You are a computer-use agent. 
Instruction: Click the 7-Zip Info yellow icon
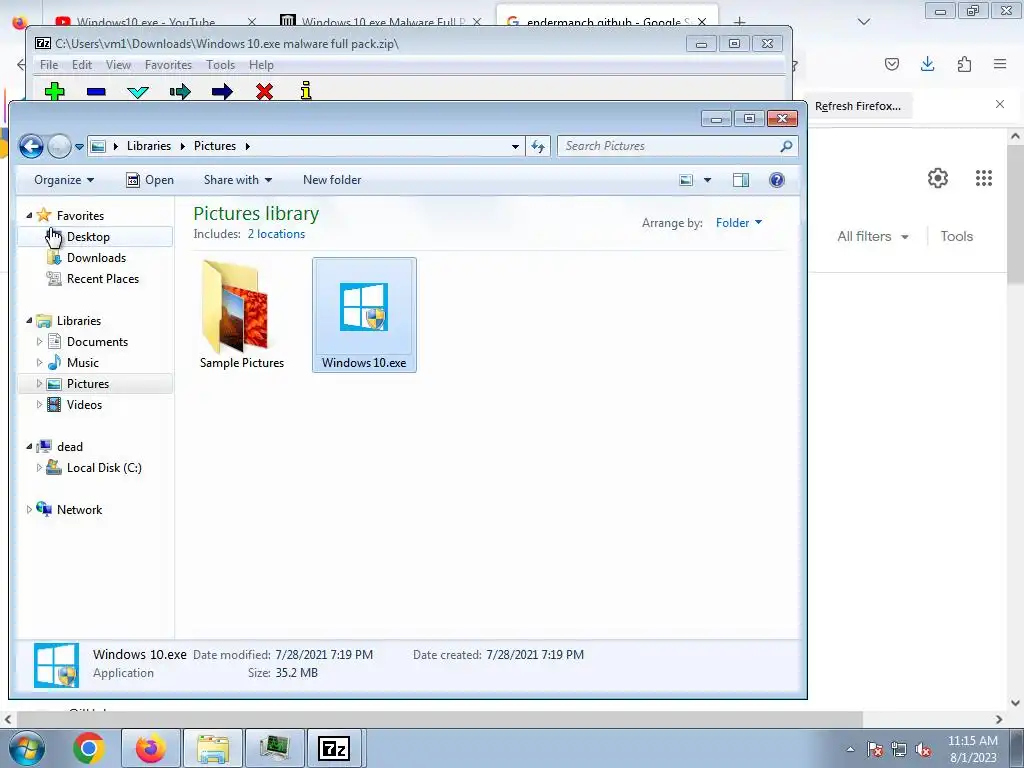(306, 91)
